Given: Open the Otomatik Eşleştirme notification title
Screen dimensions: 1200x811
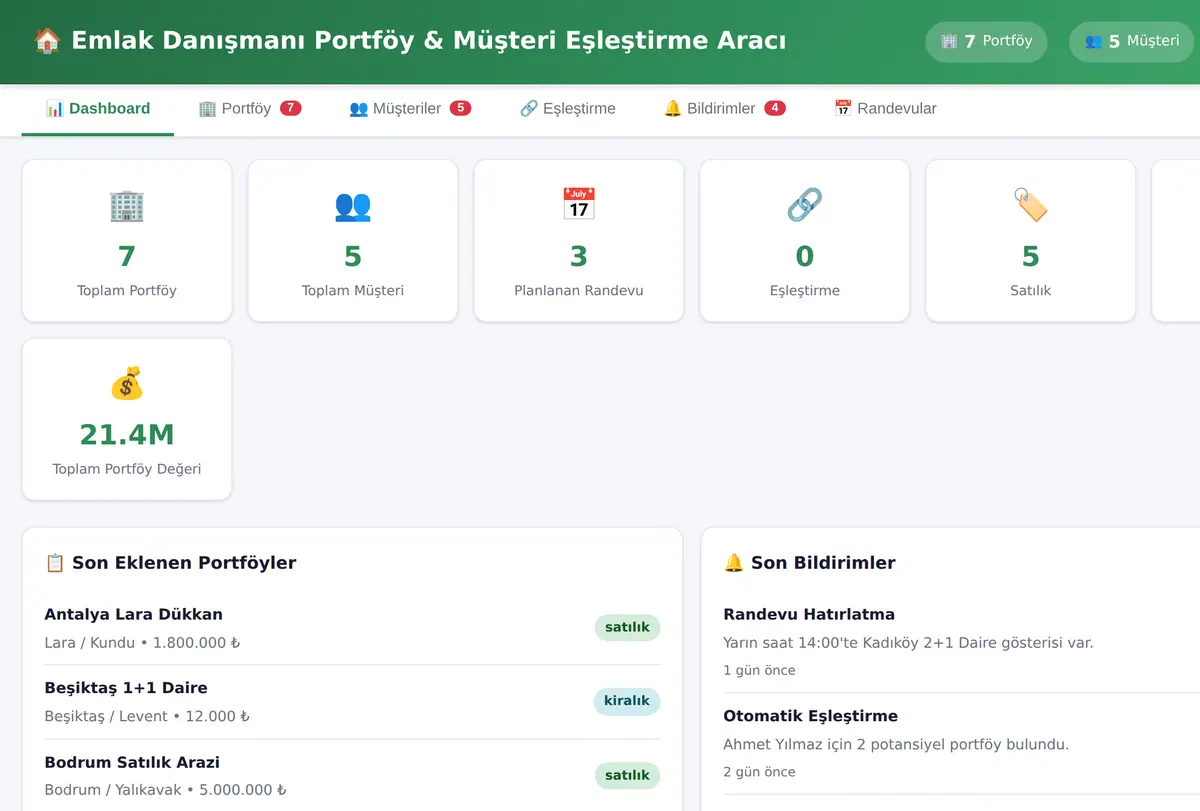Looking at the screenshot, I should pyautogui.click(x=811, y=716).
